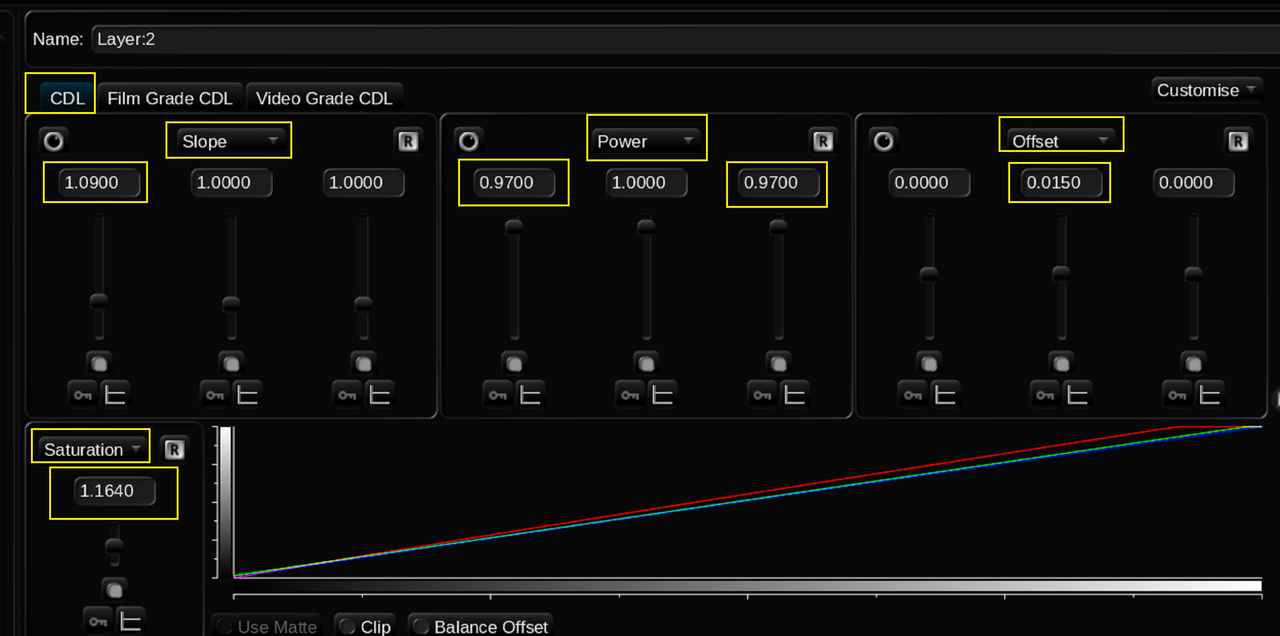Click the keyframe key icon under Offset red

coord(914,395)
